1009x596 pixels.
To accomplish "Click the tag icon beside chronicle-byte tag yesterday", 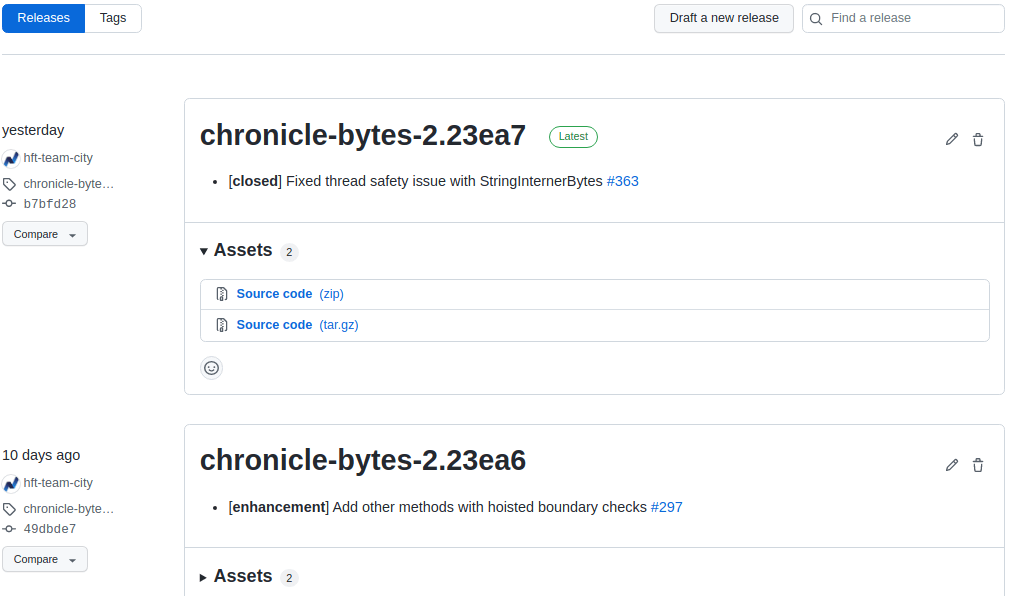I will pos(10,183).
